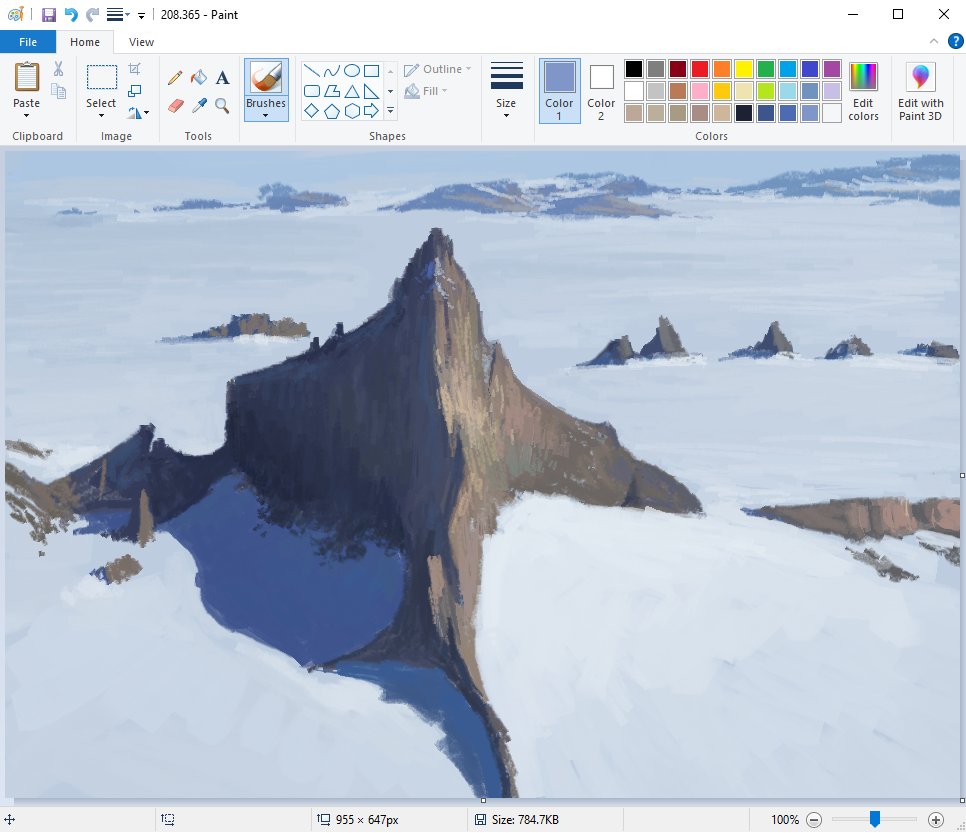Select the Hexagon shape
The width and height of the screenshot is (966, 833).
tap(352, 111)
